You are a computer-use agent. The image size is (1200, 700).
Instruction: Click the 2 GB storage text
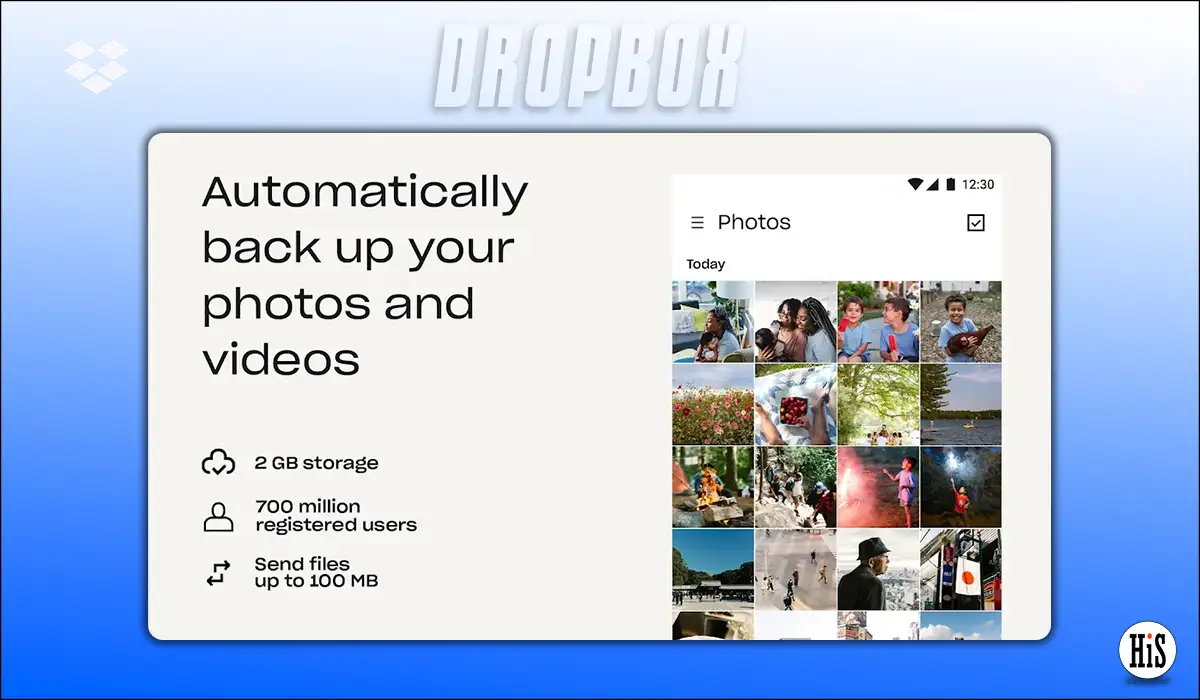point(316,462)
